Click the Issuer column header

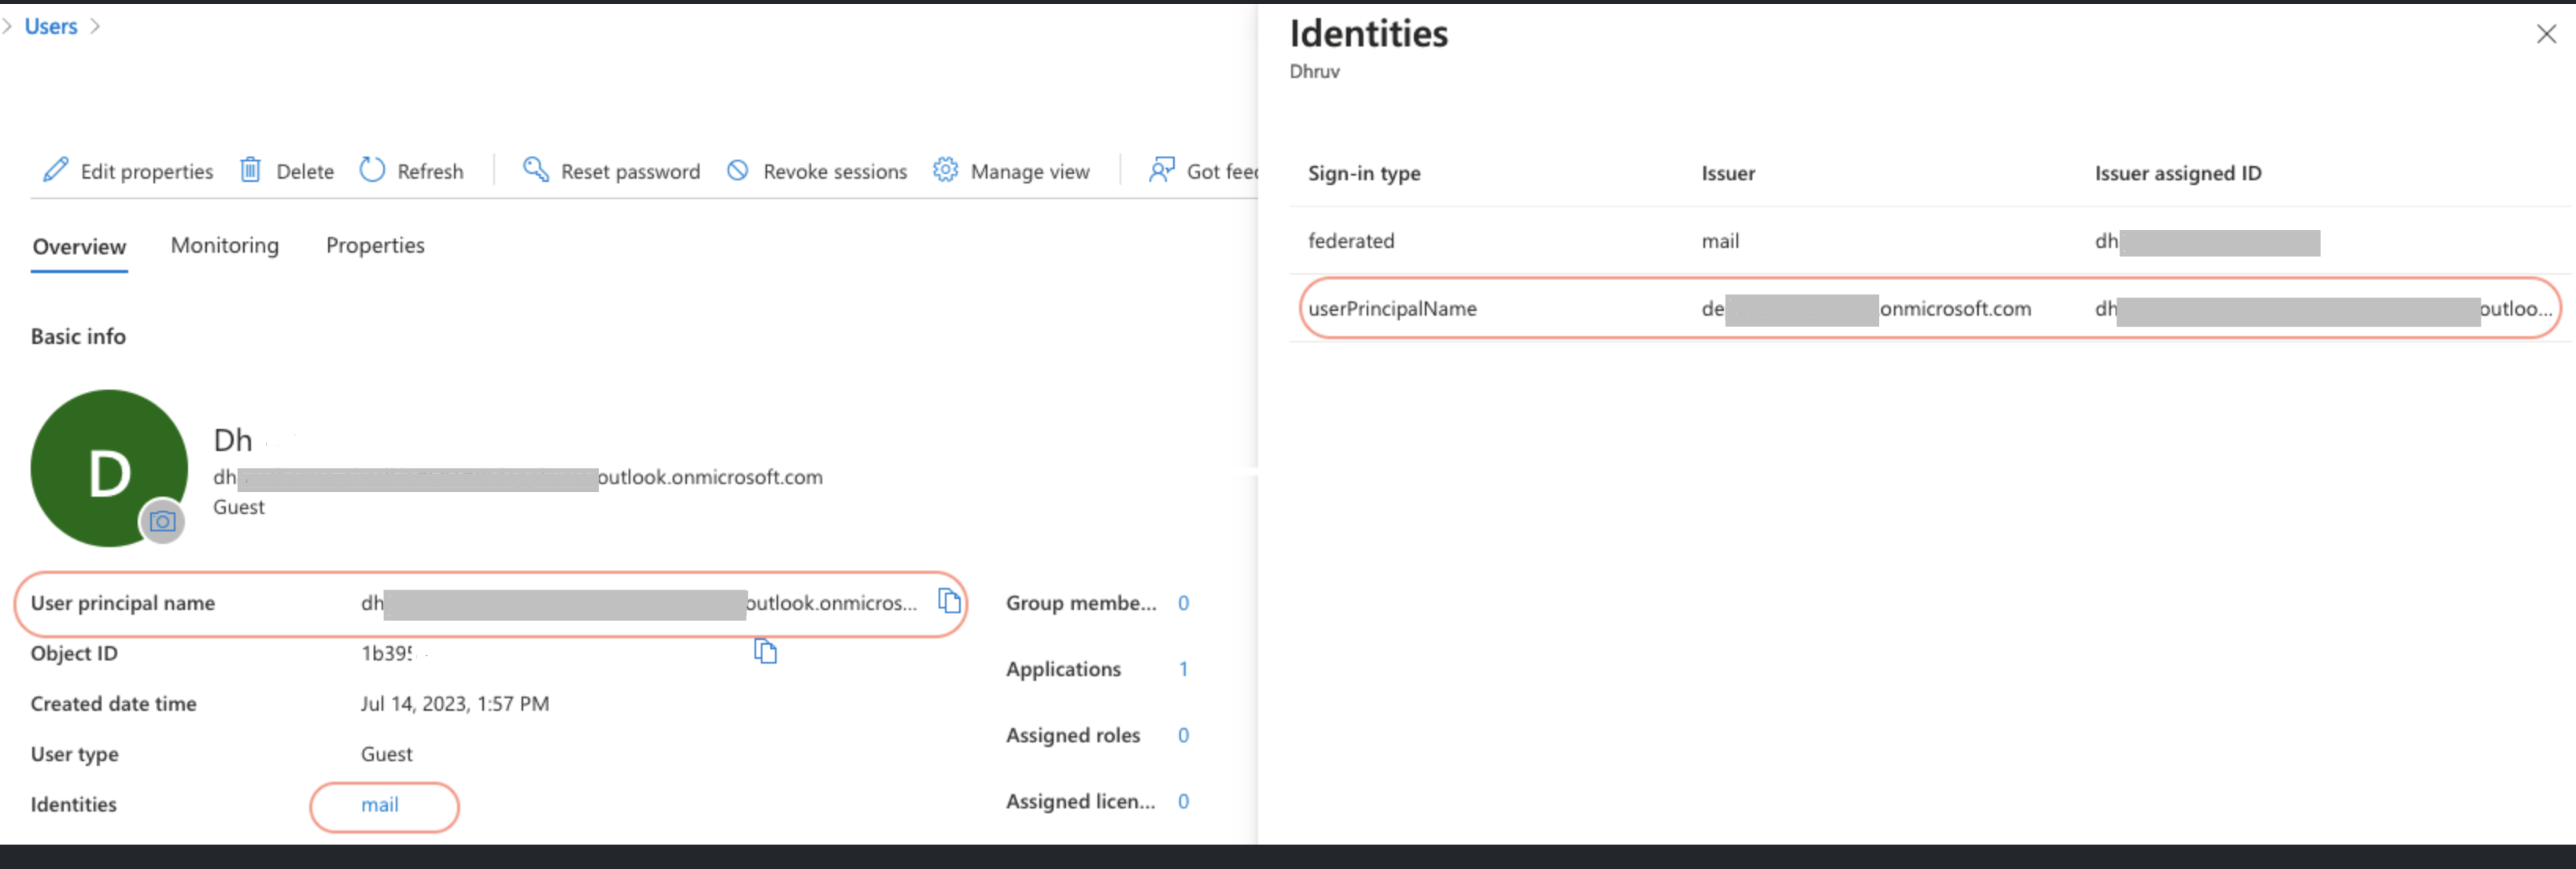1728,174
